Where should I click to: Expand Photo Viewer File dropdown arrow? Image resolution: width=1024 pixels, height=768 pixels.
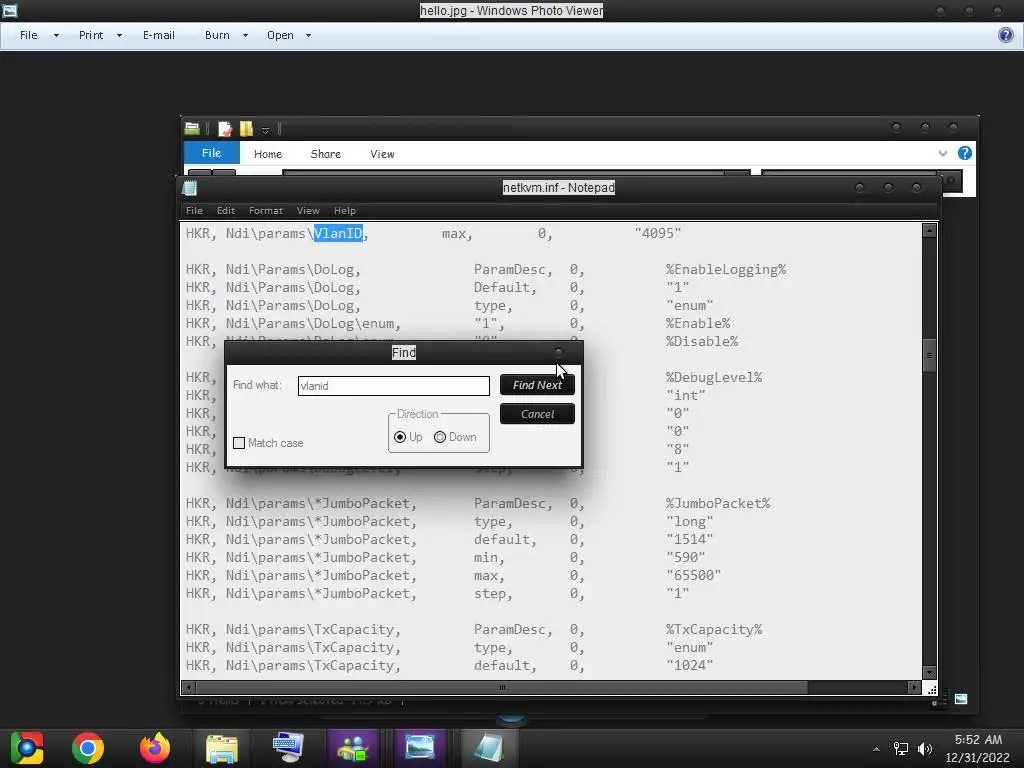(56, 35)
